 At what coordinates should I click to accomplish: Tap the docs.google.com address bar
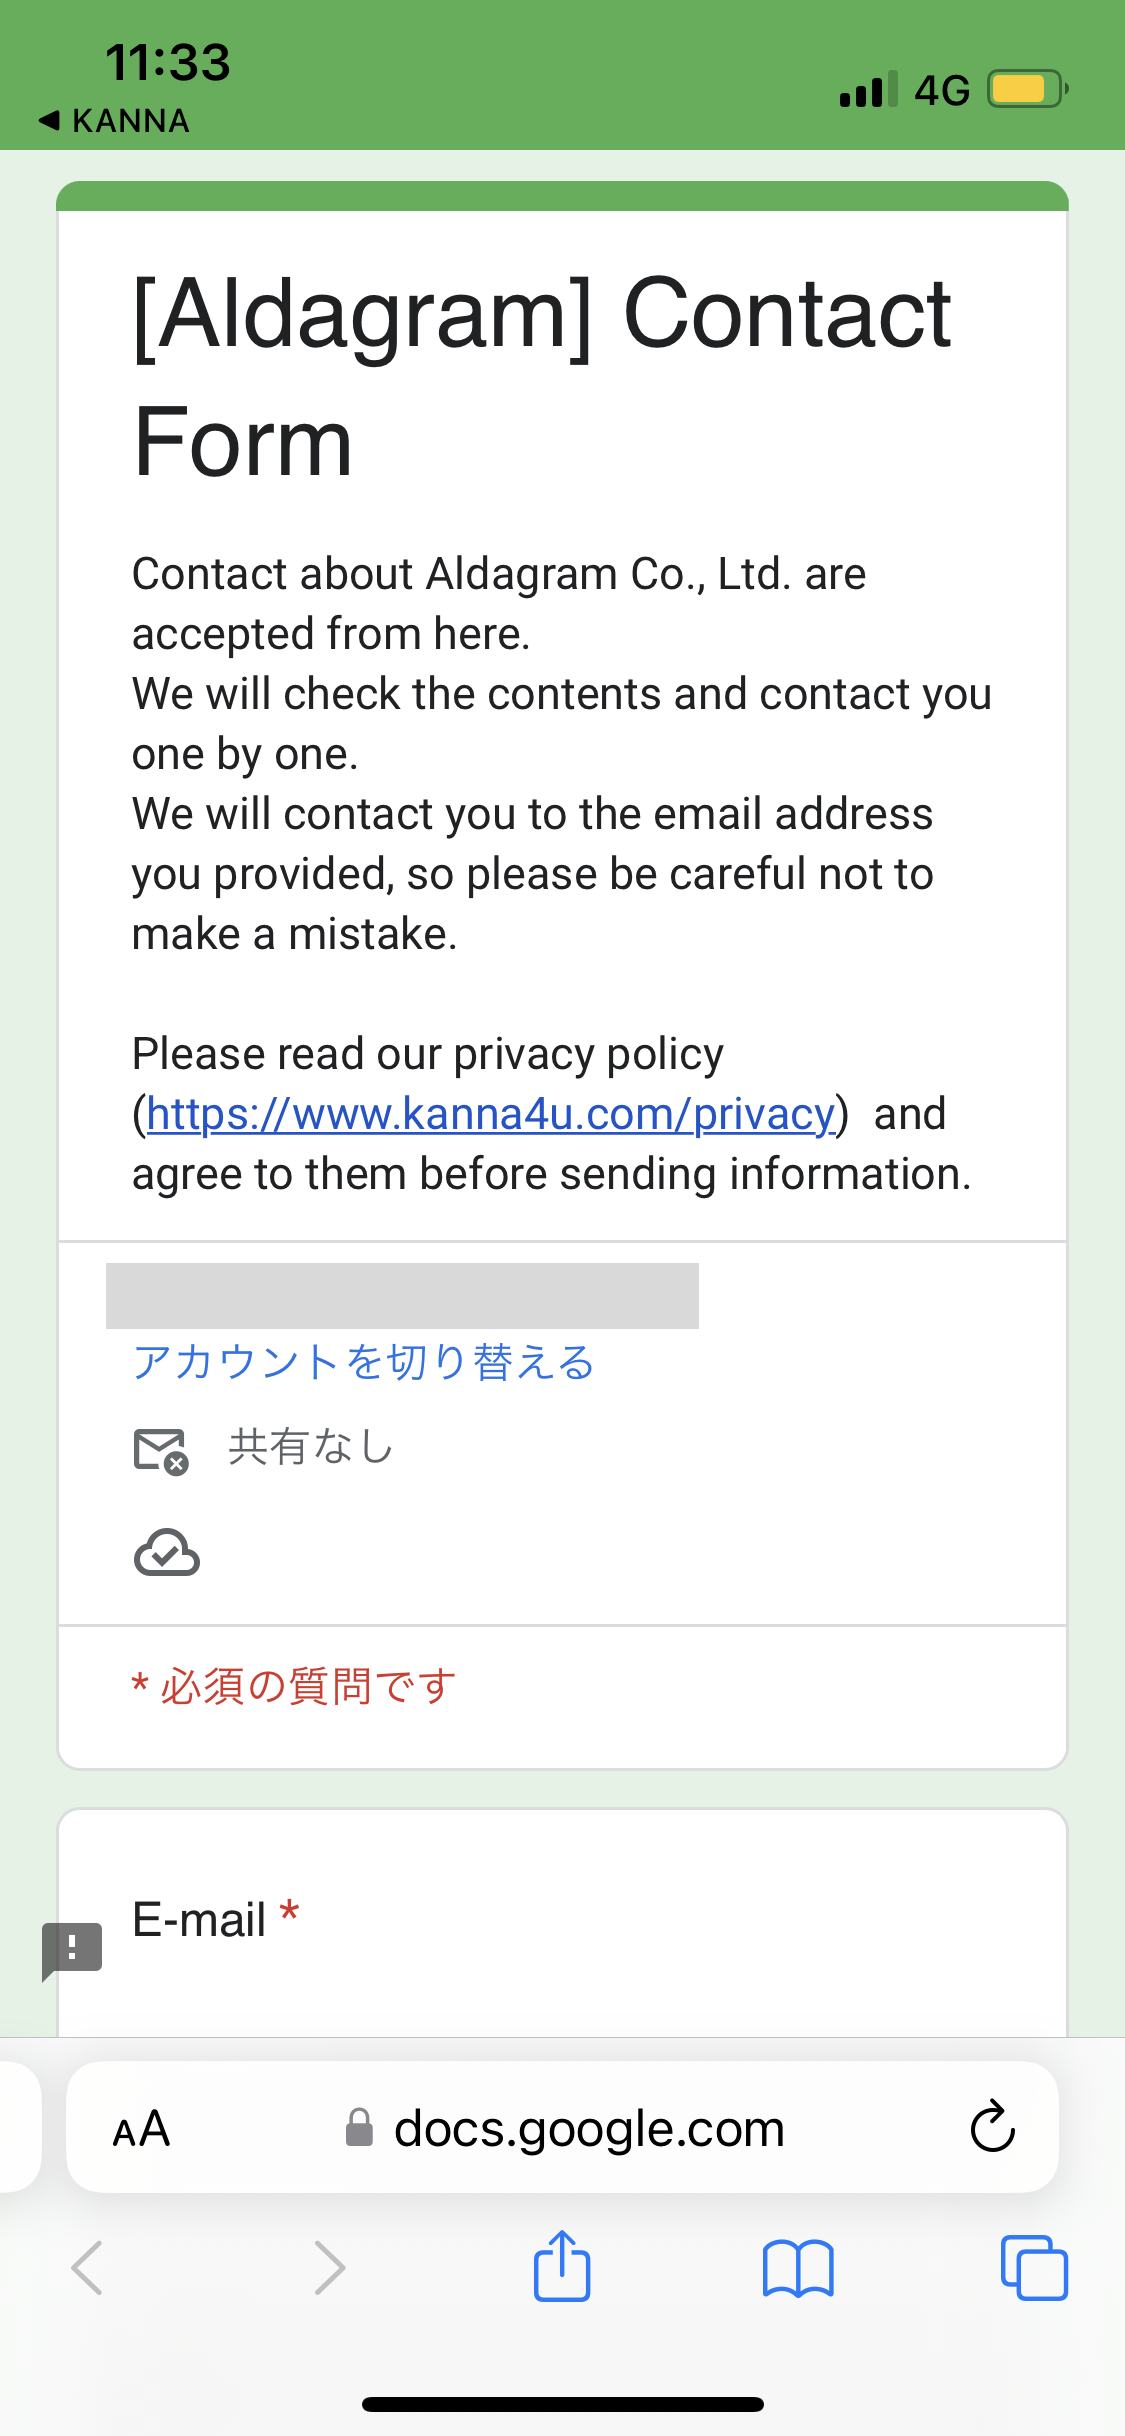pyautogui.click(x=588, y=2129)
